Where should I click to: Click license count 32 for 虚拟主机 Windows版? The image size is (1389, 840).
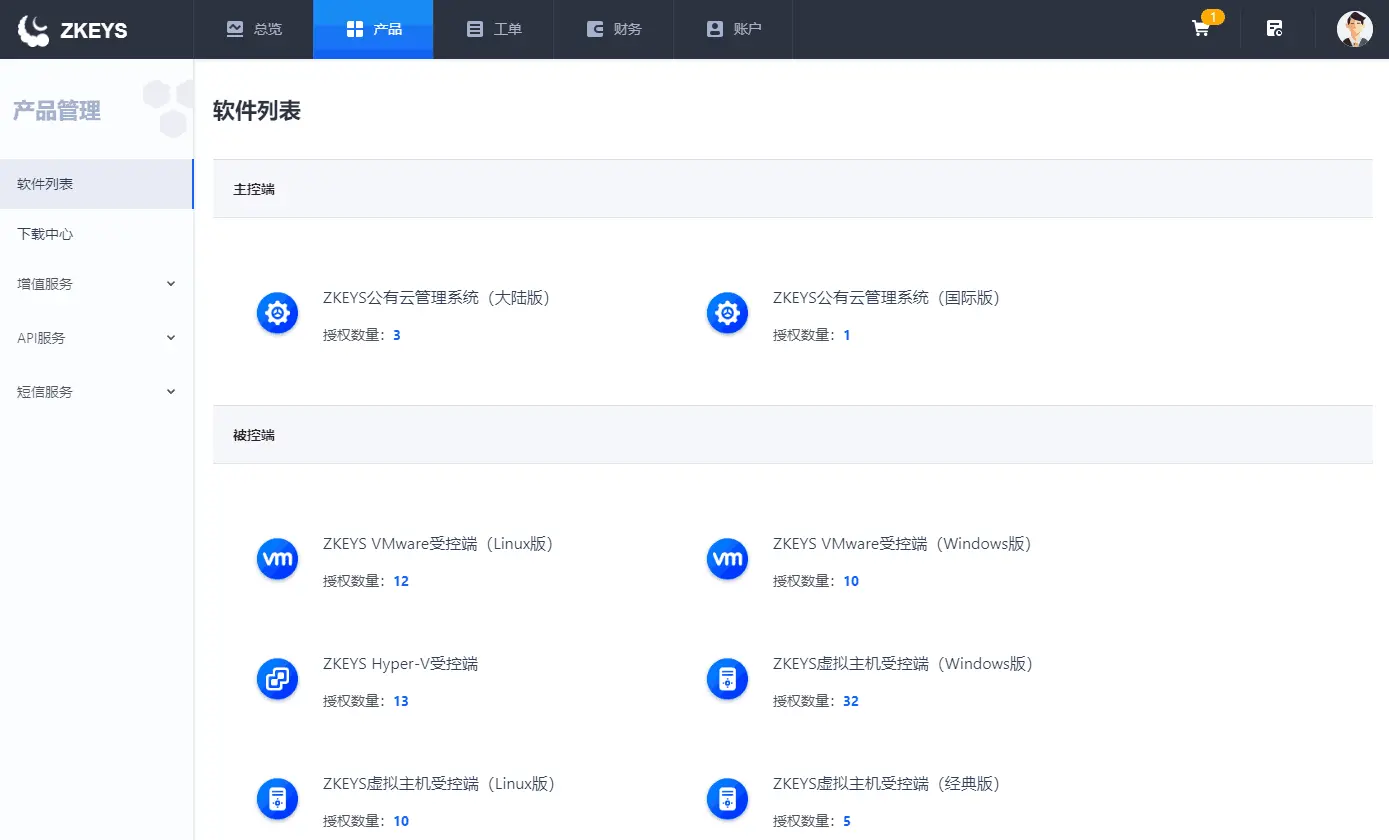851,701
